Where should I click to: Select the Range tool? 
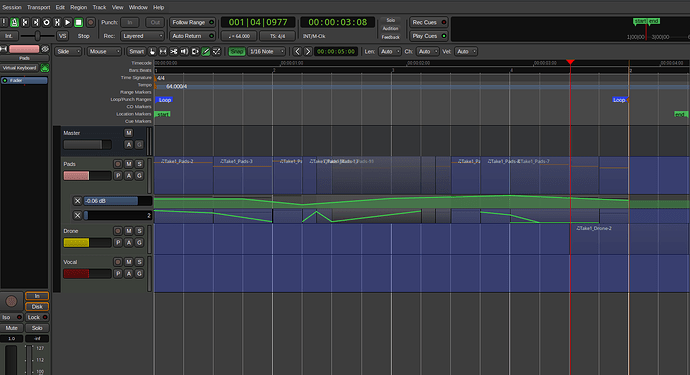pyautogui.click(x=163, y=51)
